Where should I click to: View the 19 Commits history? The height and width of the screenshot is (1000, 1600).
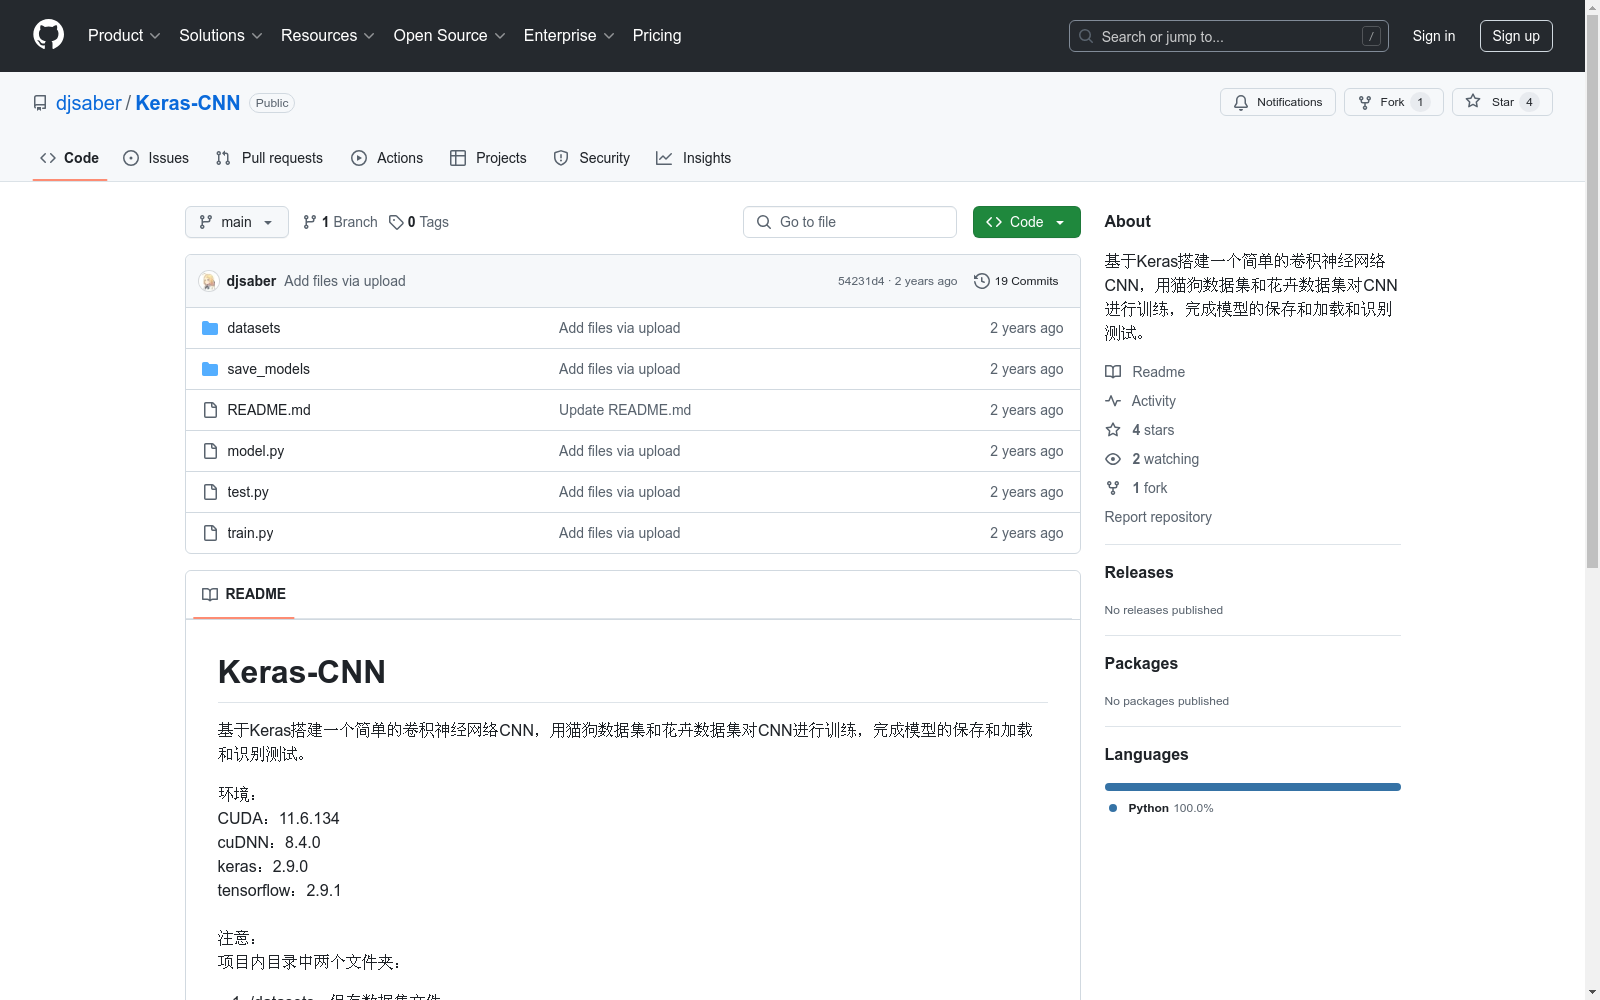pyautogui.click(x=1016, y=281)
